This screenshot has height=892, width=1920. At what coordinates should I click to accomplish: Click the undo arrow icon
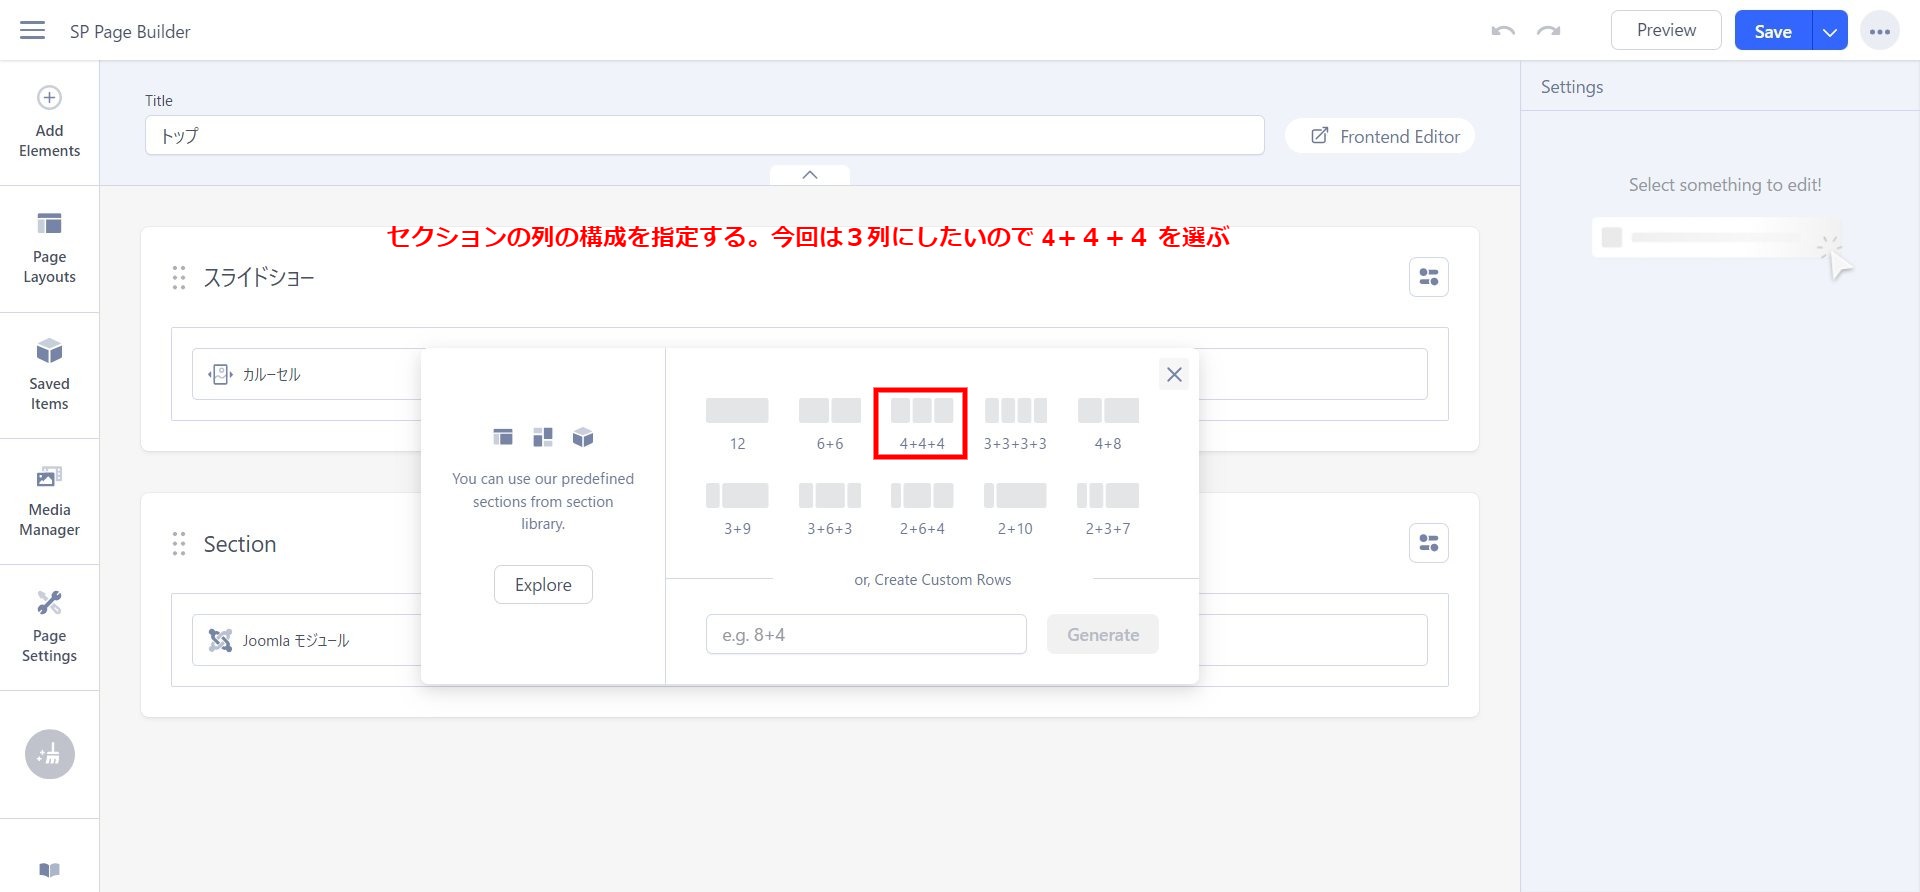[x=1503, y=31]
